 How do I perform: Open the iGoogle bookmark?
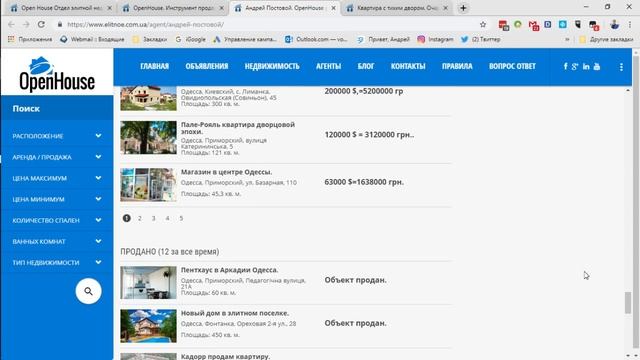point(190,39)
